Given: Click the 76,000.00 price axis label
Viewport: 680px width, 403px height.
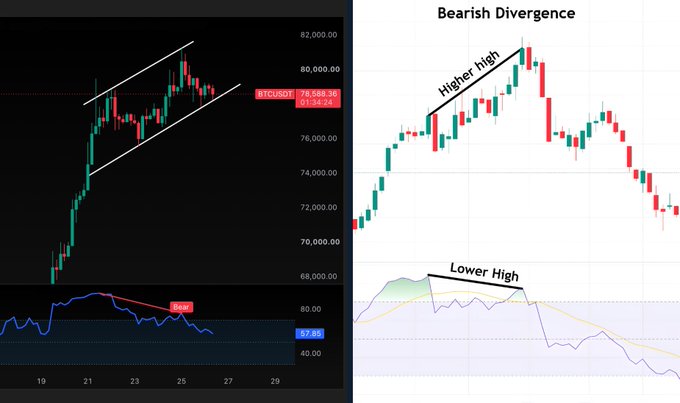Looking at the screenshot, I should tap(319, 138).
